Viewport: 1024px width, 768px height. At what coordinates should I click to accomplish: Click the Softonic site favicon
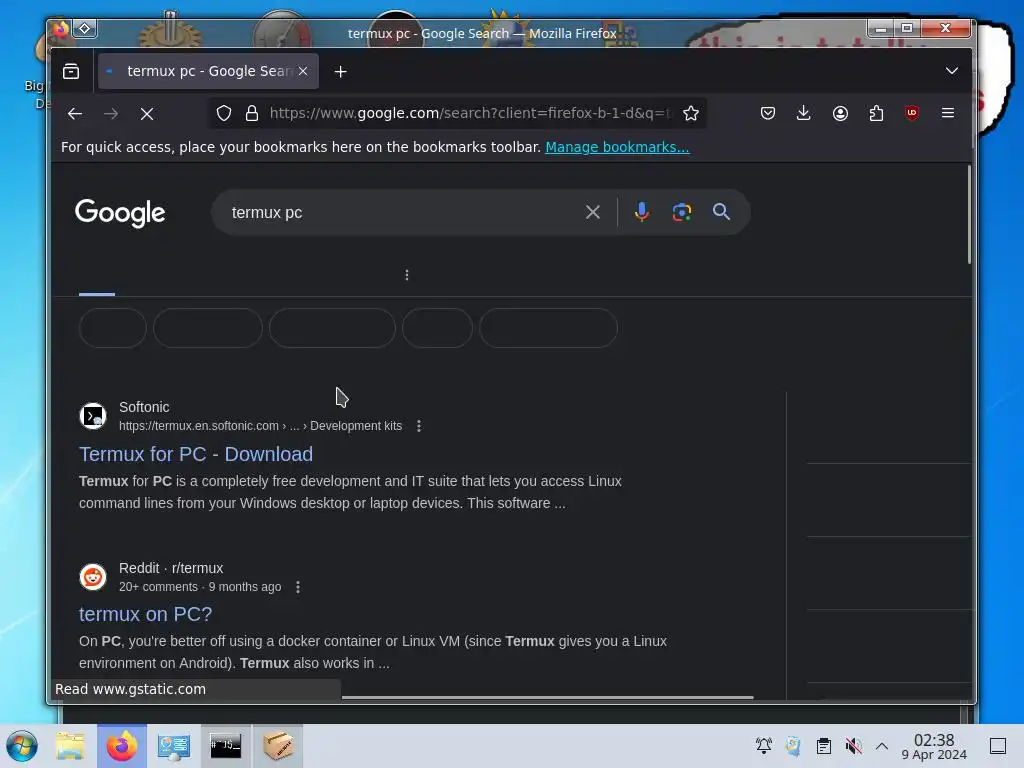point(93,416)
